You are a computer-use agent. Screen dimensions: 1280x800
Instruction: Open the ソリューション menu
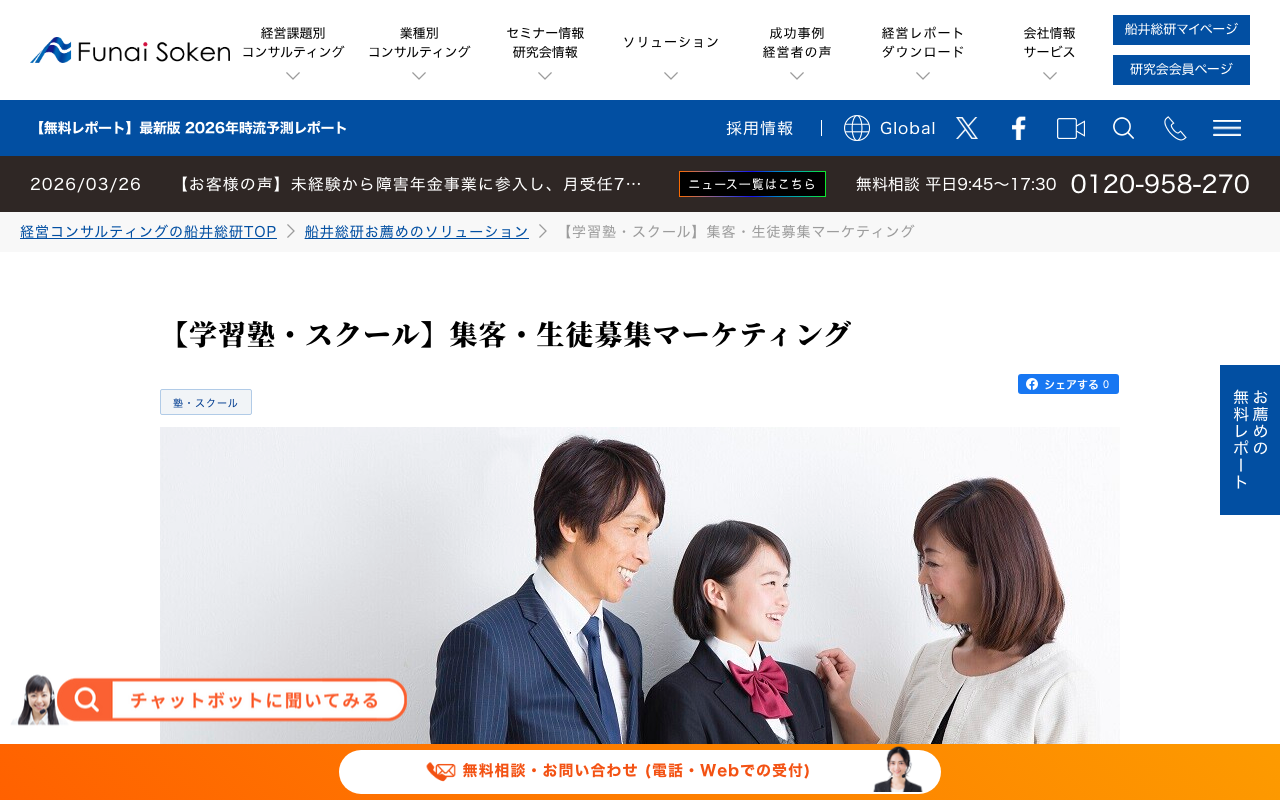click(x=671, y=51)
